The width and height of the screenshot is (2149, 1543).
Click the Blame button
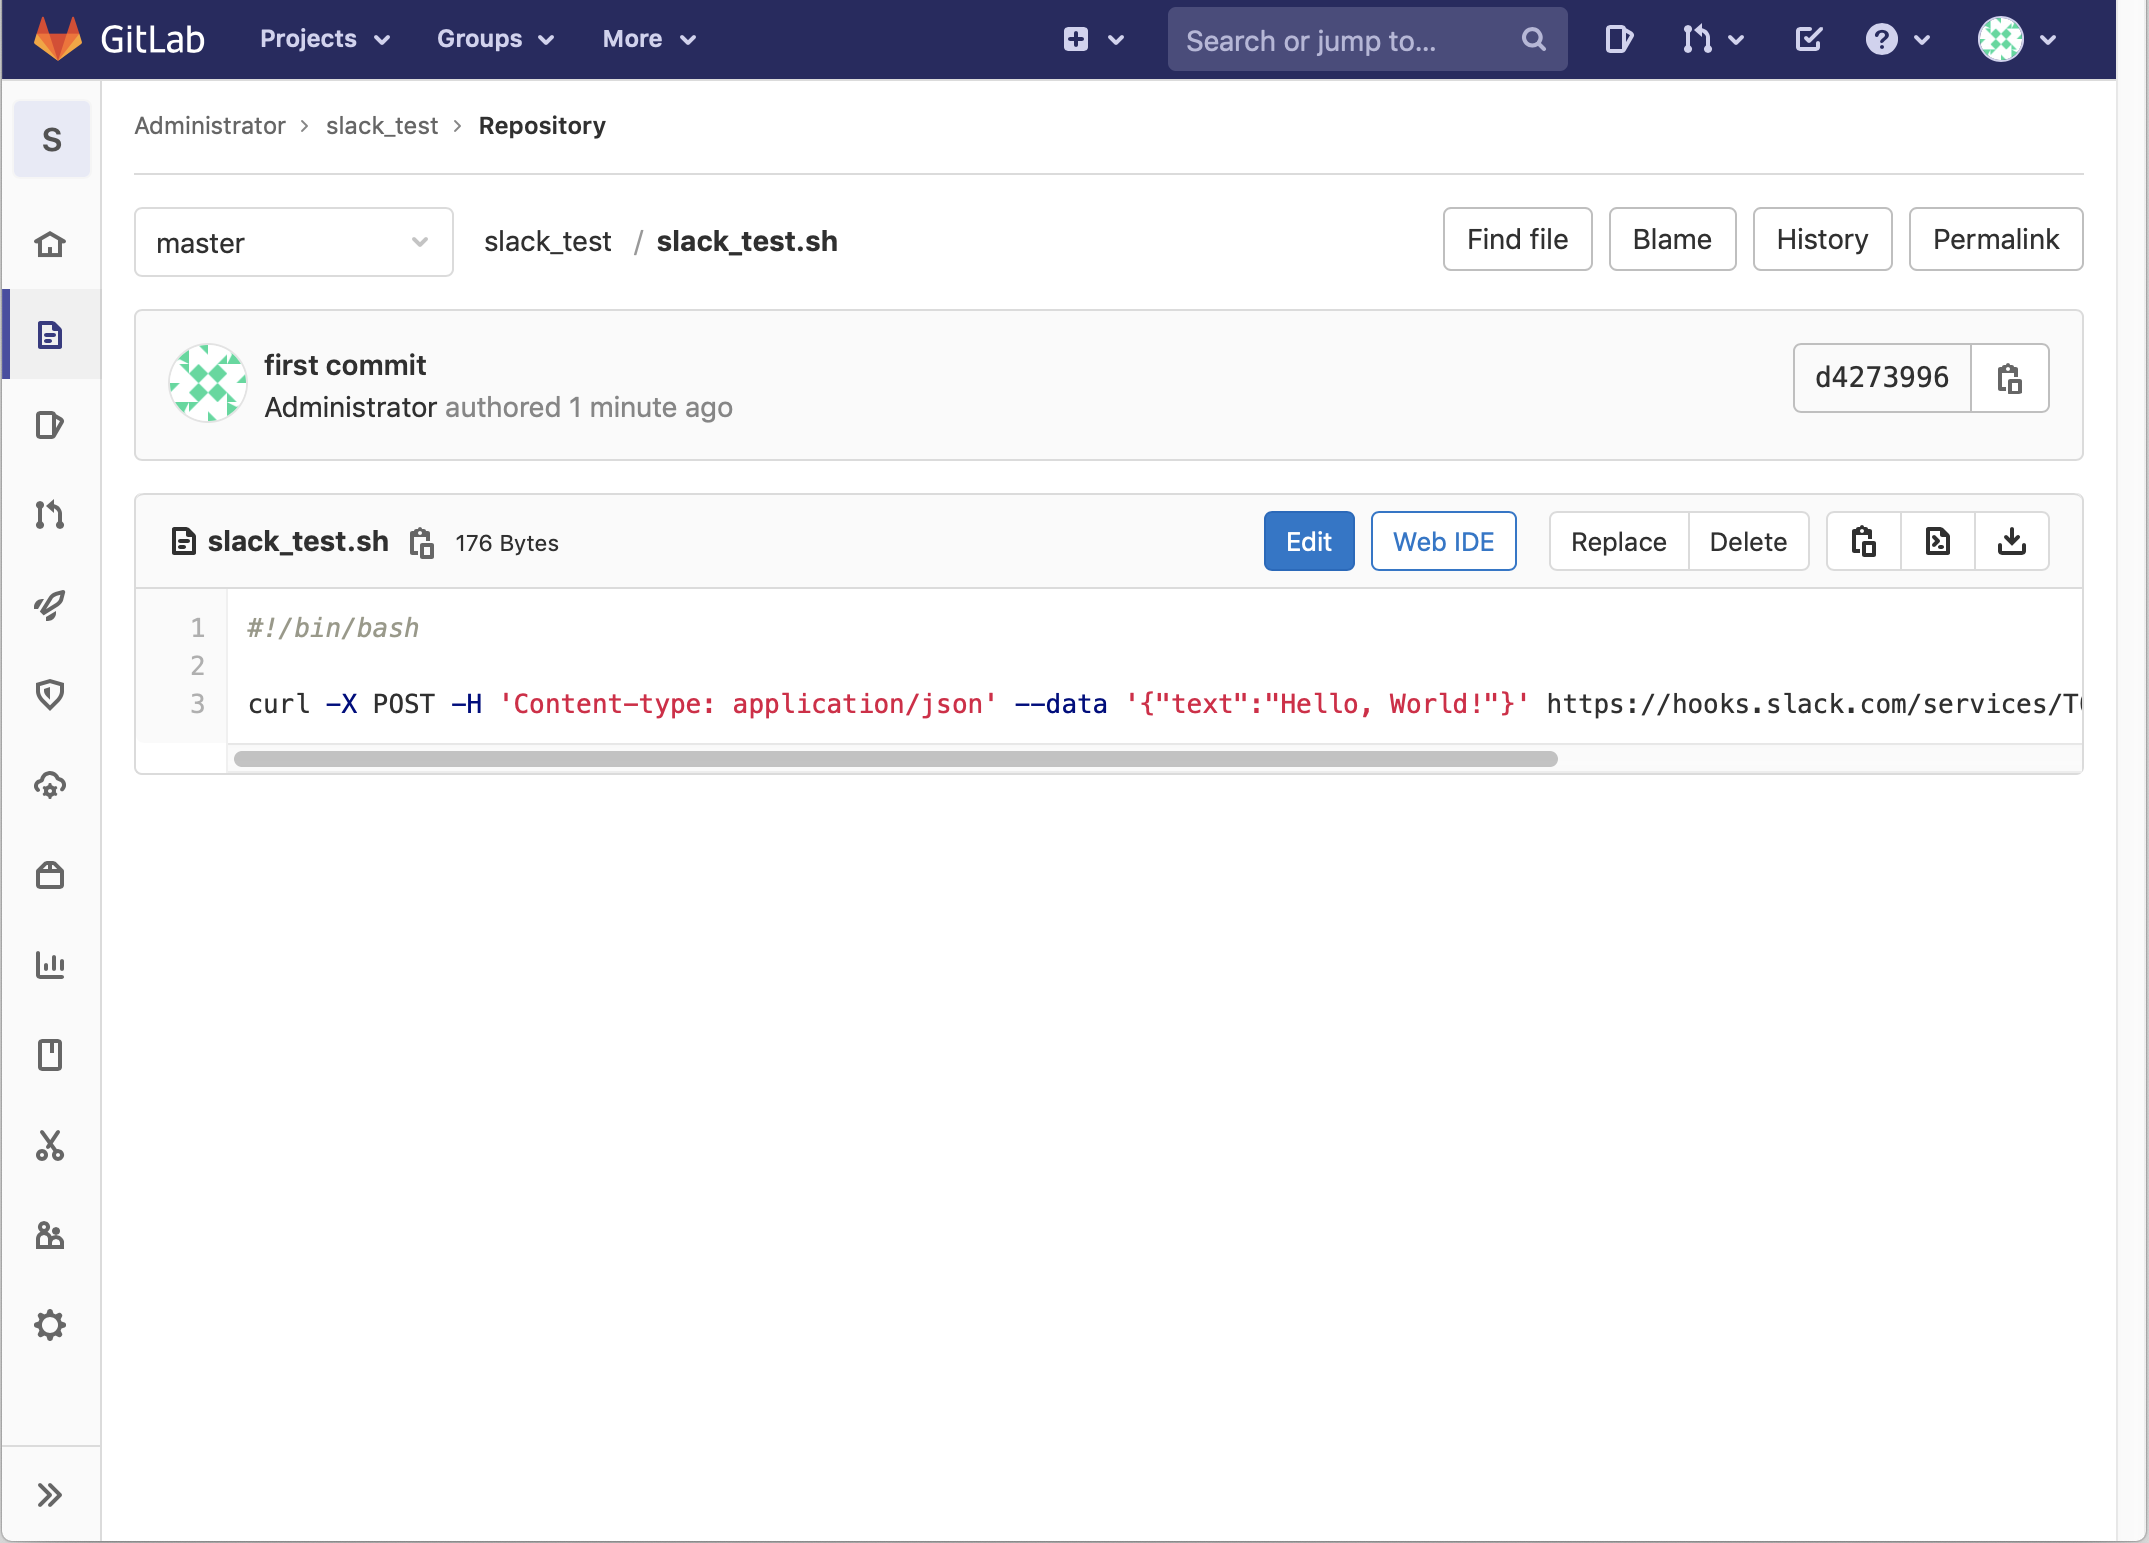[x=1672, y=239]
